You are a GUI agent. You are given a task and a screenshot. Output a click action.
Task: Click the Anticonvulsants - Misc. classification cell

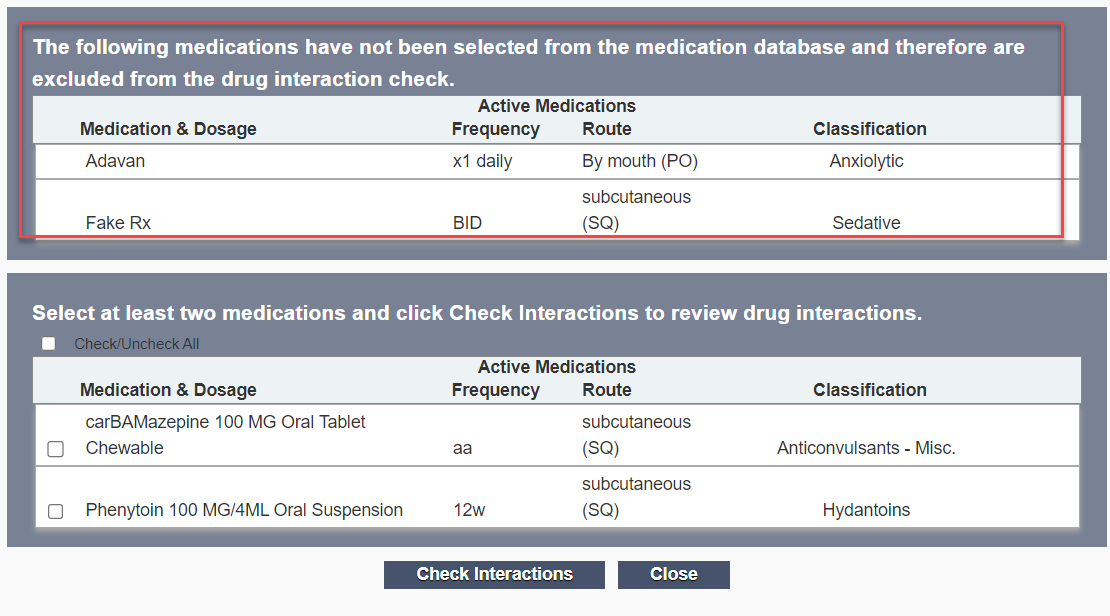pyautogui.click(x=866, y=448)
